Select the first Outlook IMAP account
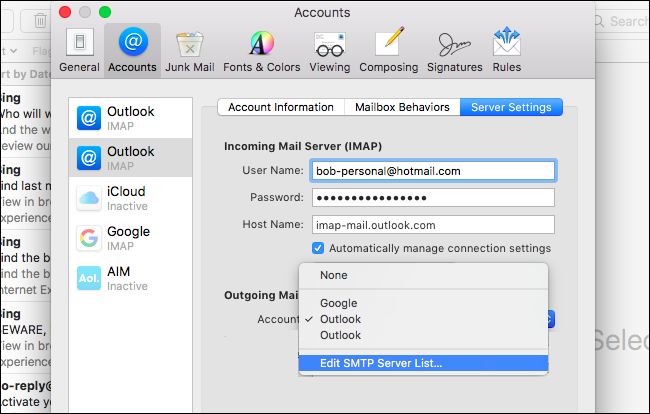 130,118
